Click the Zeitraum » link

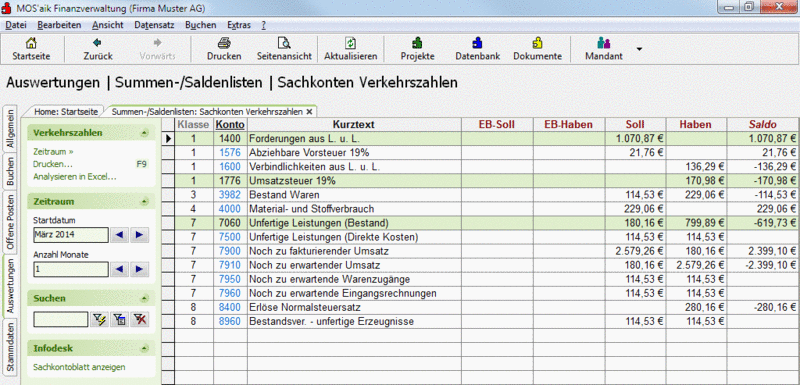point(53,151)
